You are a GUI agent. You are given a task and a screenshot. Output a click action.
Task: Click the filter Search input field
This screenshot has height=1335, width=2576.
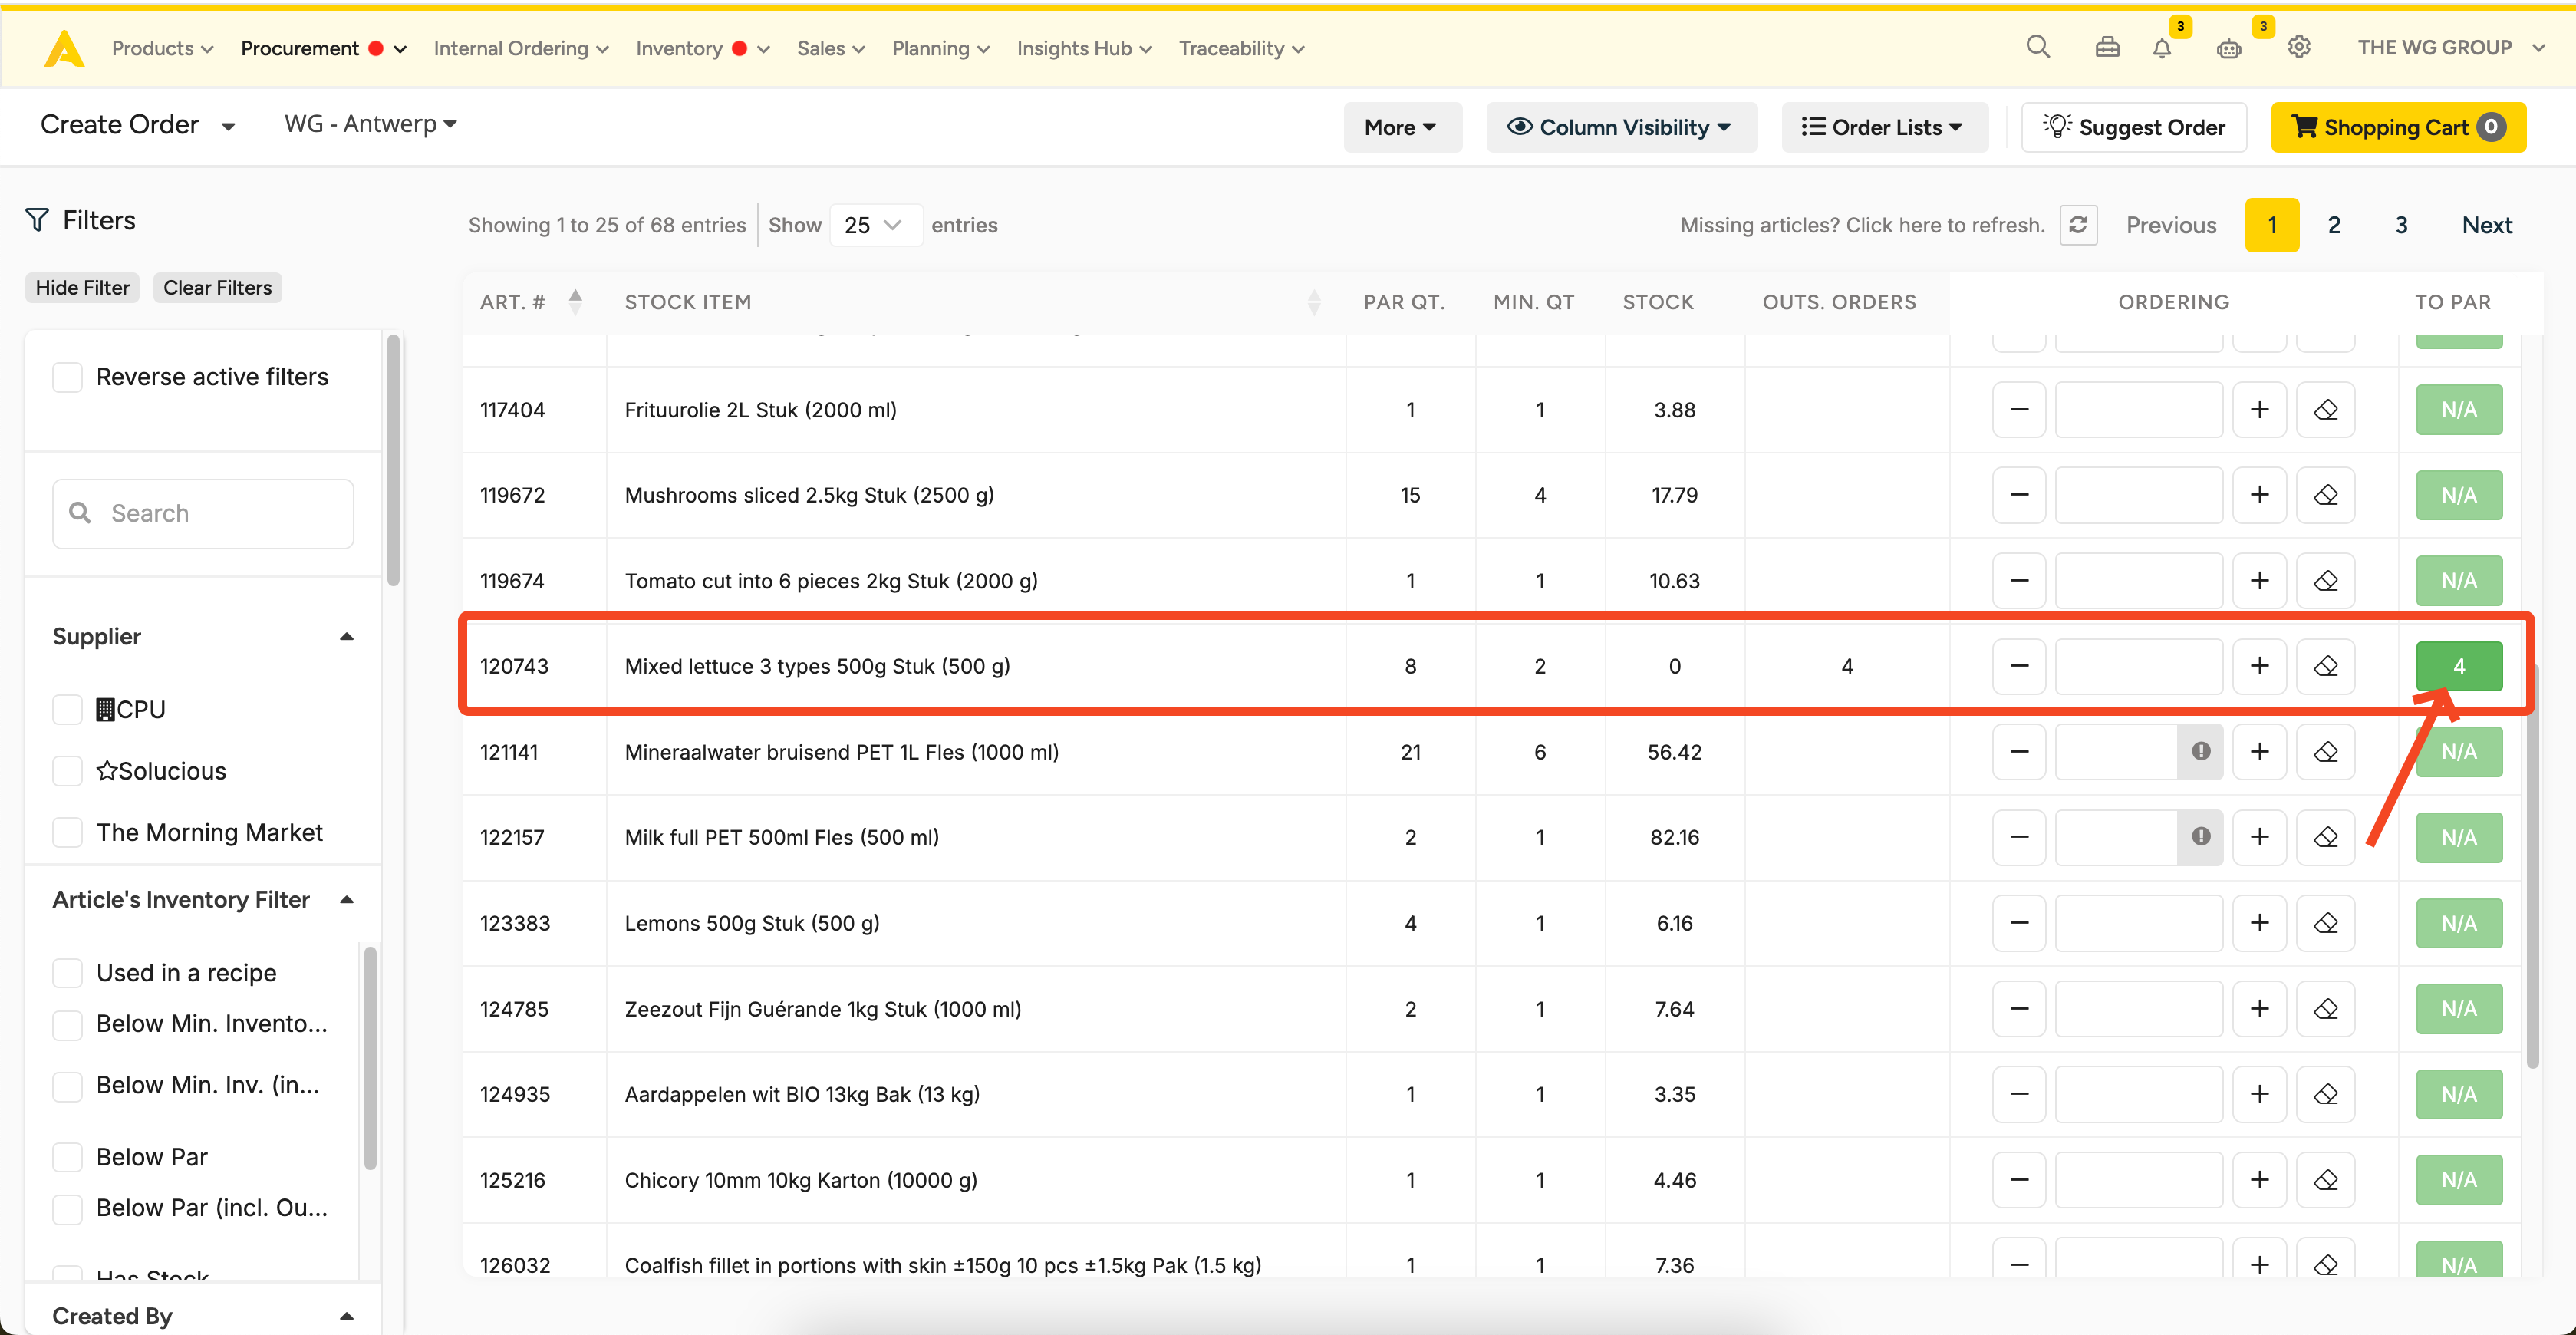tap(203, 513)
